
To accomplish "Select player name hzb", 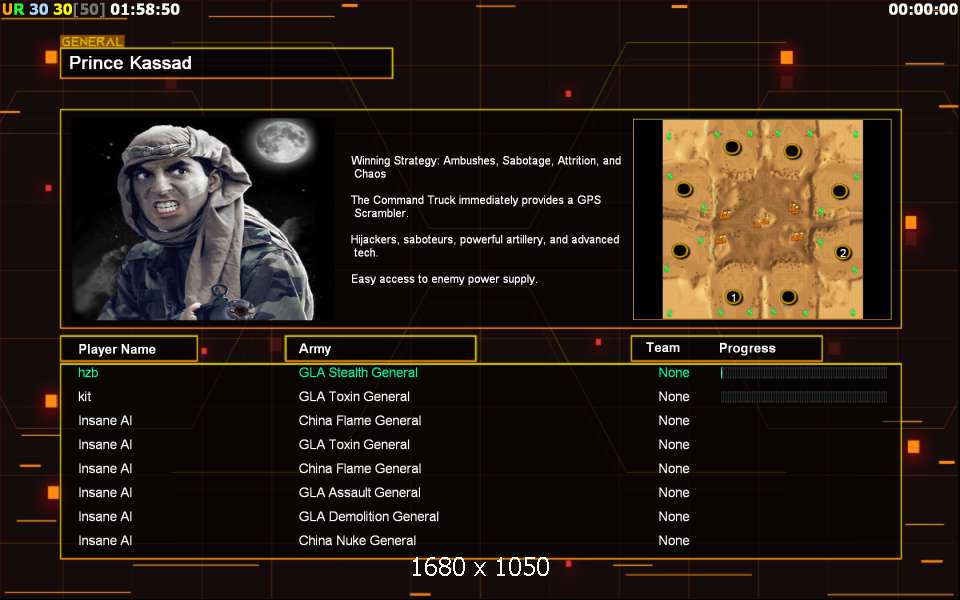I will coord(88,372).
